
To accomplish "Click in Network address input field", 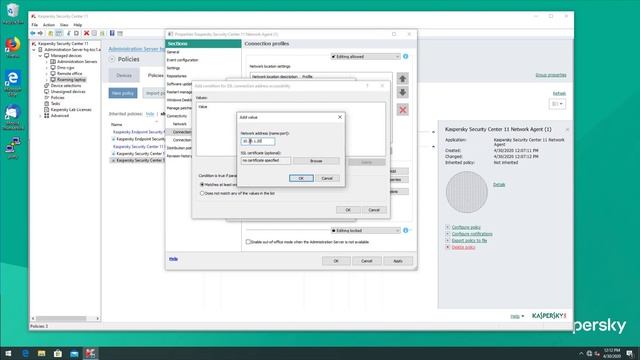I will (x=258, y=141).
